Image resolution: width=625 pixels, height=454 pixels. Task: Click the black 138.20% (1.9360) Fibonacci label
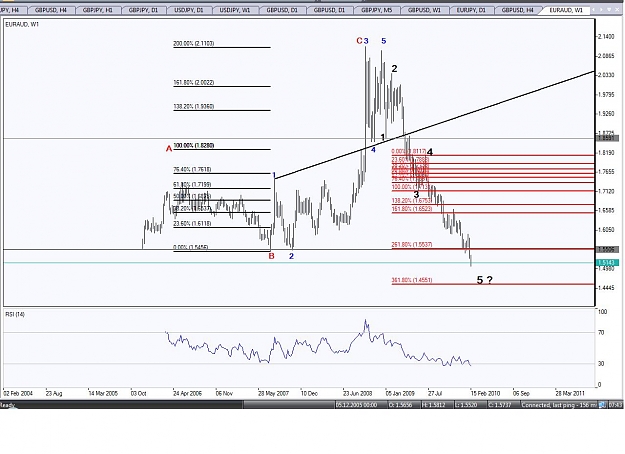(194, 106)
